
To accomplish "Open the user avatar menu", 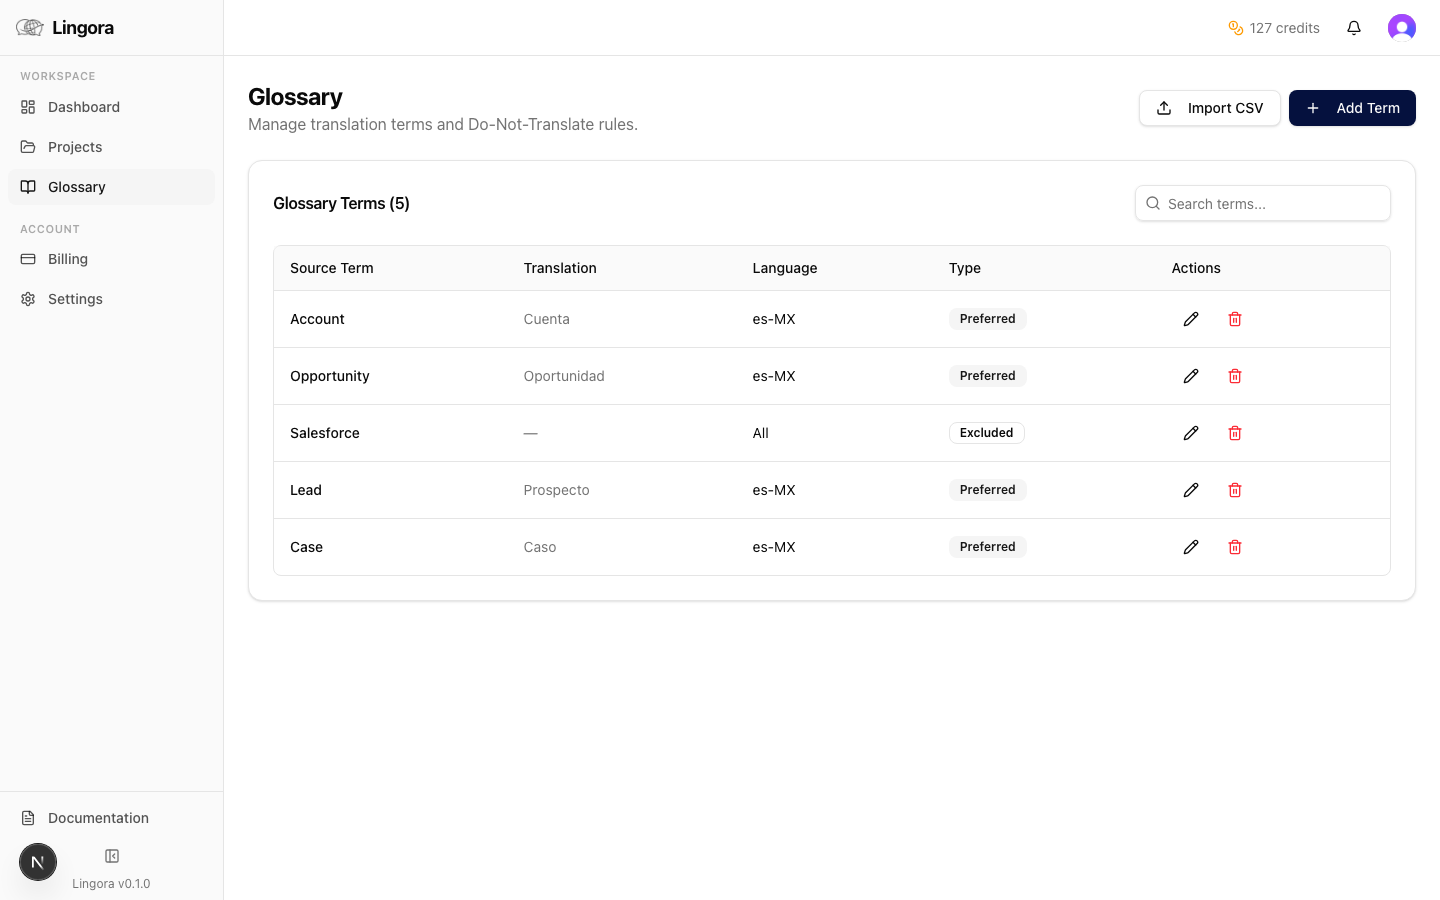I will 1402,28.
